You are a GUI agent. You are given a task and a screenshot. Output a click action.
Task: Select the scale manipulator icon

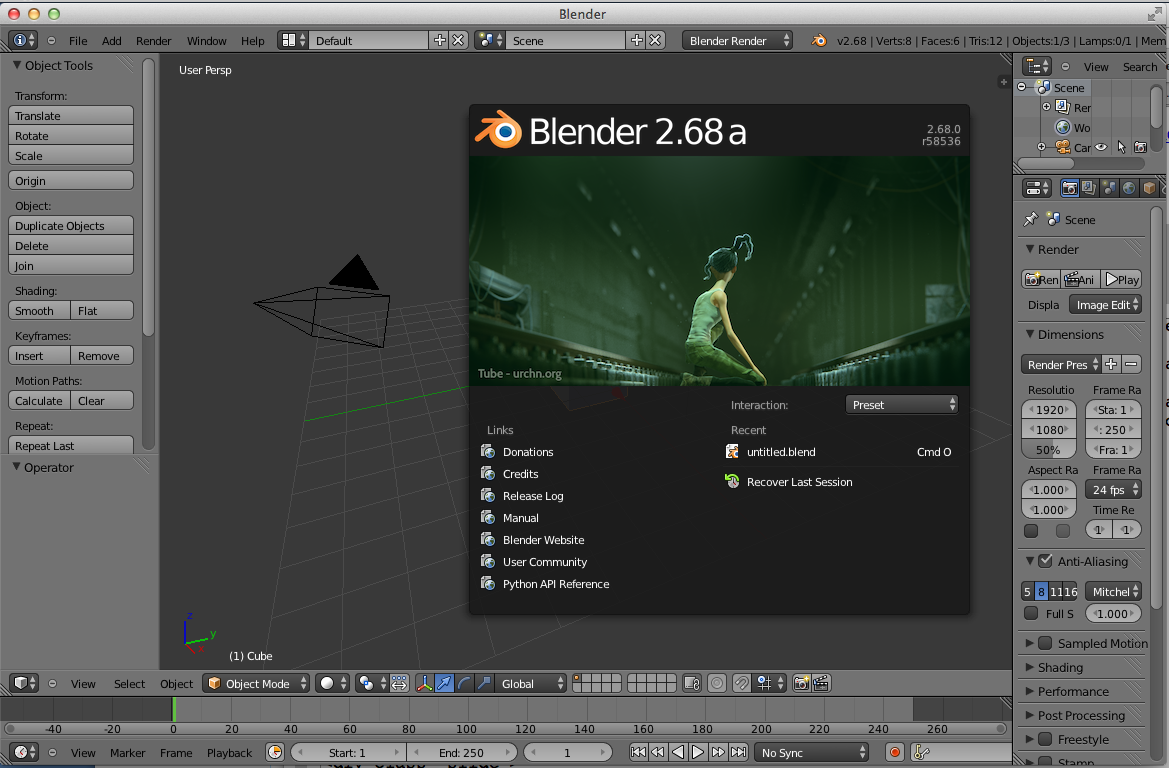pos(484,683)
